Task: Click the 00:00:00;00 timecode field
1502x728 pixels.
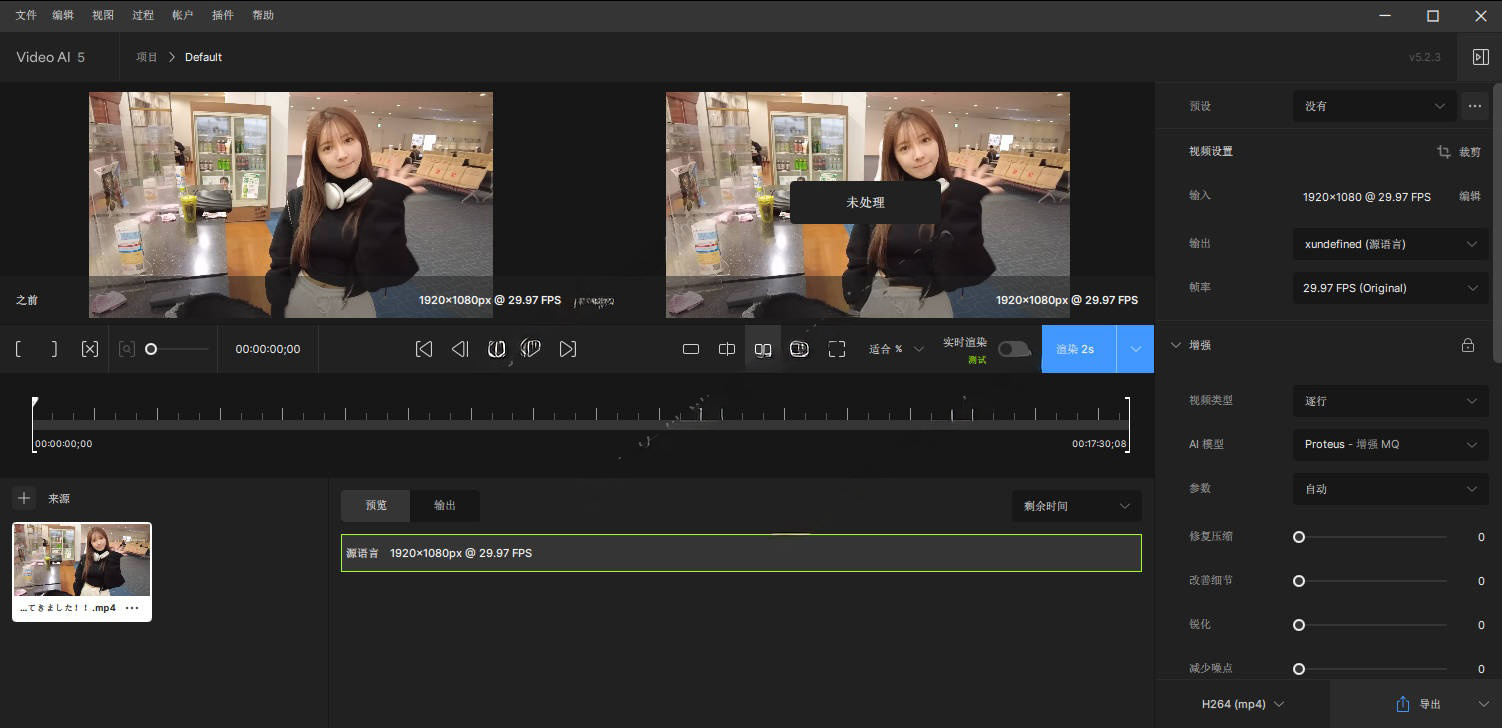Action: tap(268, 349)
